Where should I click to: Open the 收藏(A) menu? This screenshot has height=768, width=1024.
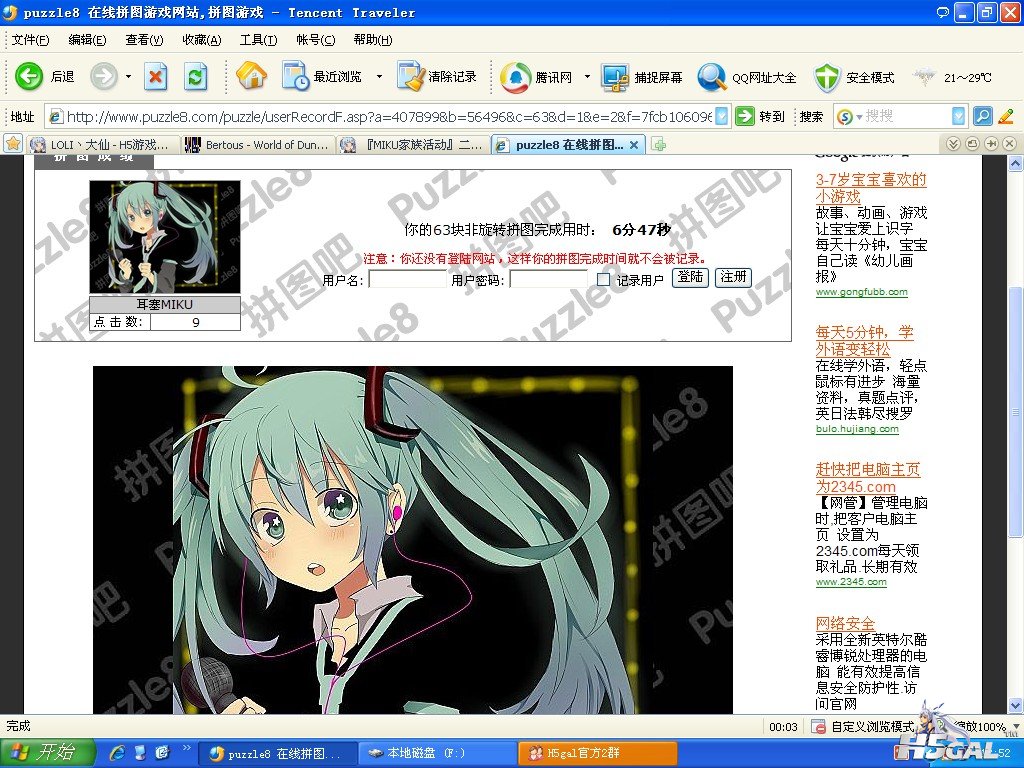[x=202, y=40]
